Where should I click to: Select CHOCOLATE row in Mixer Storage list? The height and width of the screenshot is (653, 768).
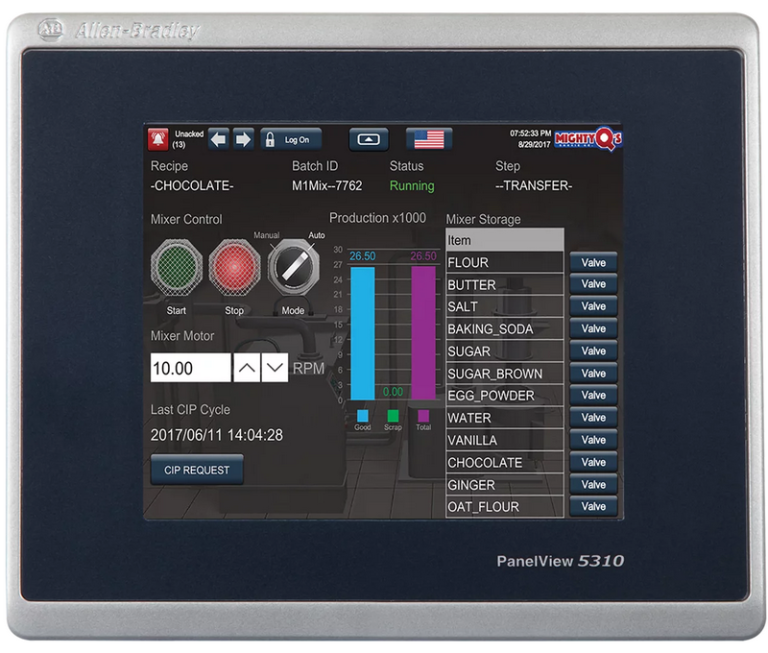[x=504, y=463]
